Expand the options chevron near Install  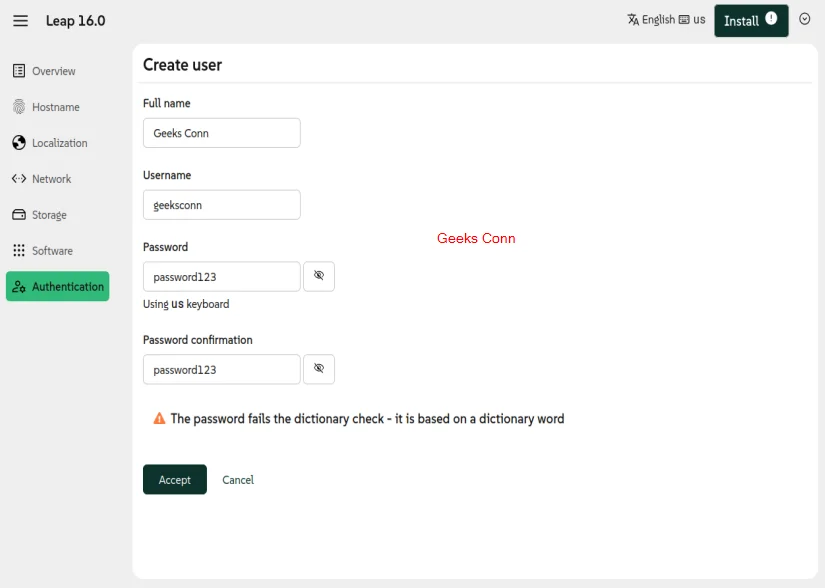coord(805,20)
